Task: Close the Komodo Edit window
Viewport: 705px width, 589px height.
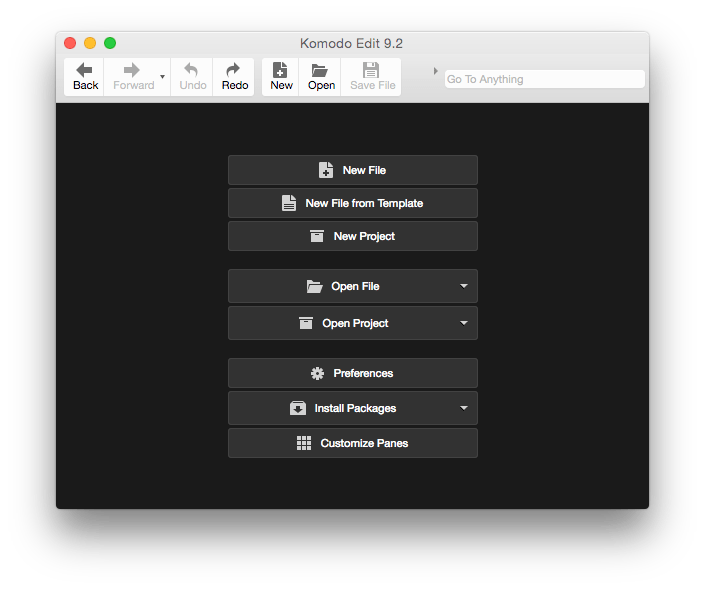Action: pyautogui.click(x=70, y=43)
